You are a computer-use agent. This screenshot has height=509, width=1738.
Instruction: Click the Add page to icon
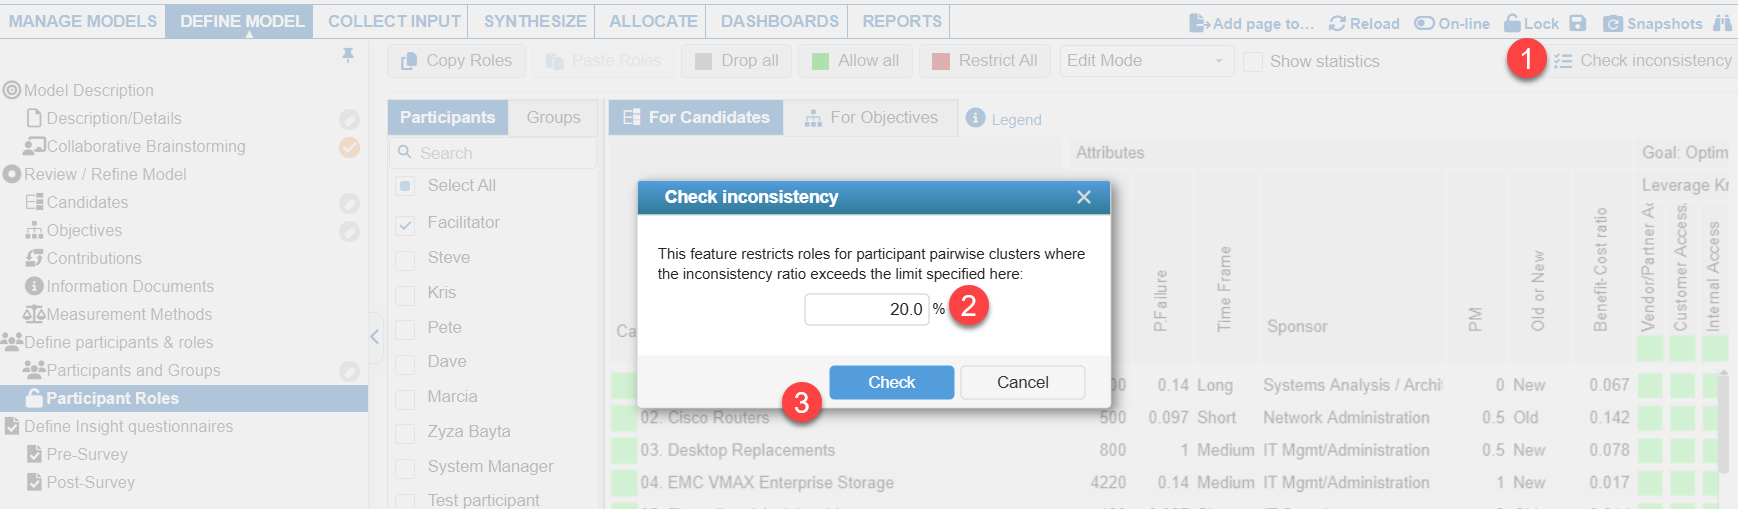click(1199, 23)
